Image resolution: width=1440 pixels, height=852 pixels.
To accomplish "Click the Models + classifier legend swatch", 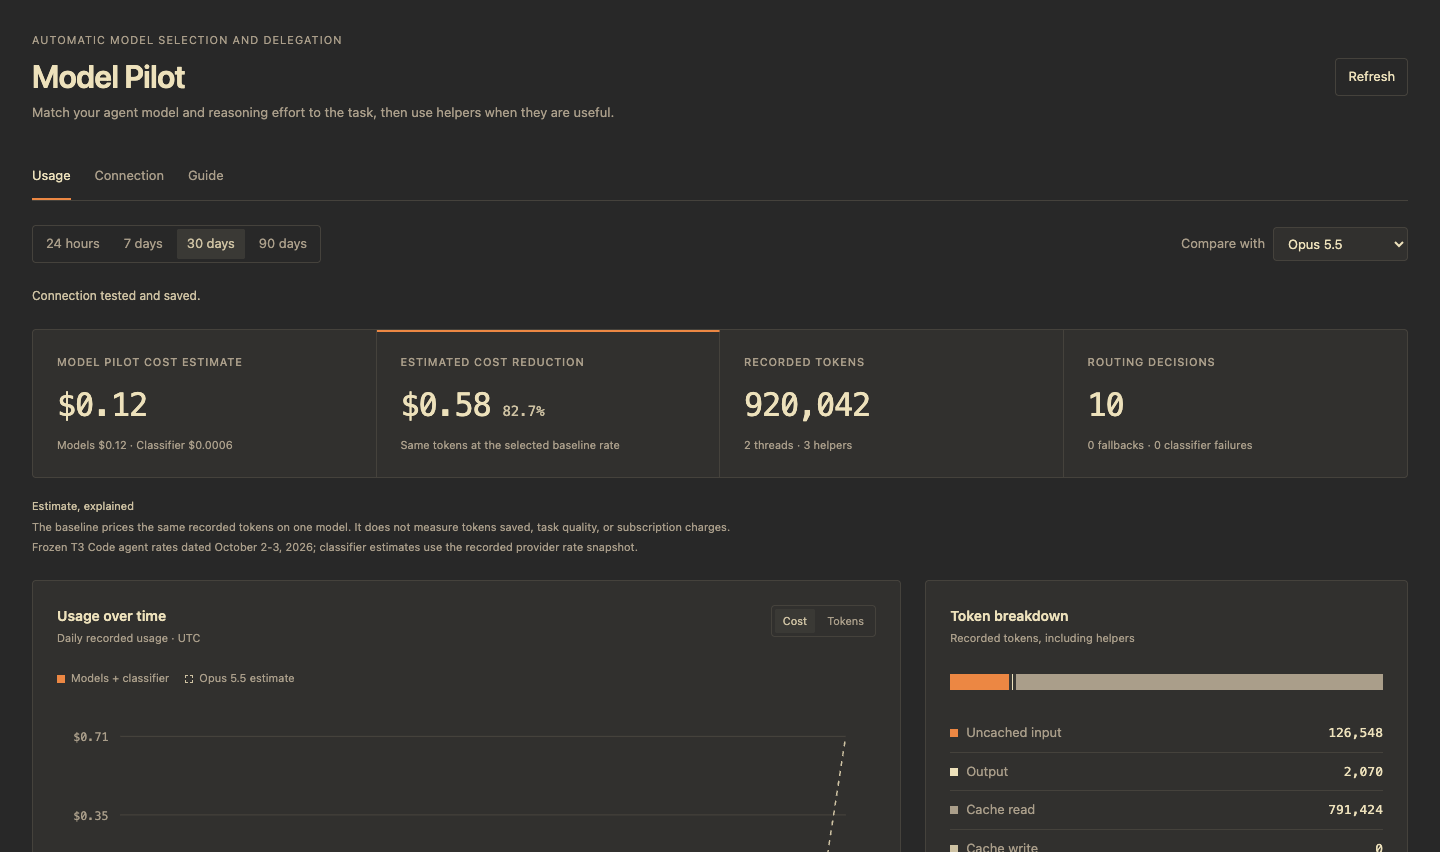I will click(61, 679).
